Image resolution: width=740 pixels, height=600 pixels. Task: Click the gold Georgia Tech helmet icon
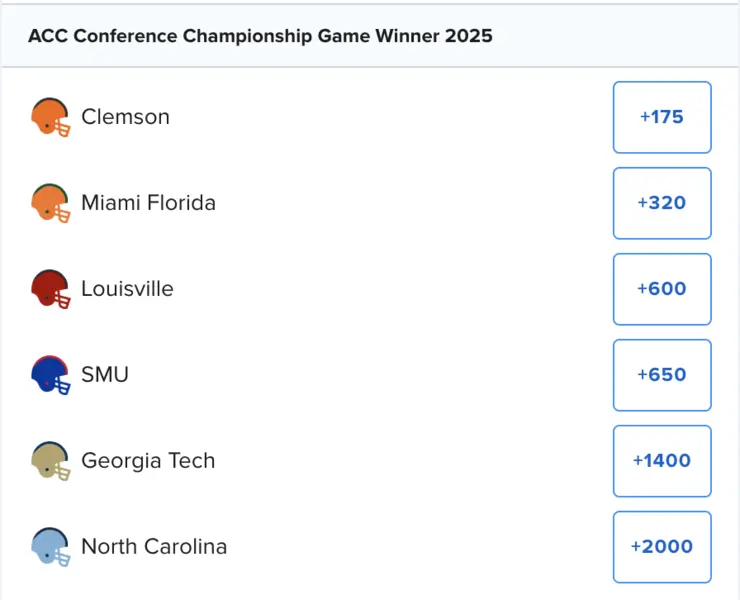coord(50,461)
